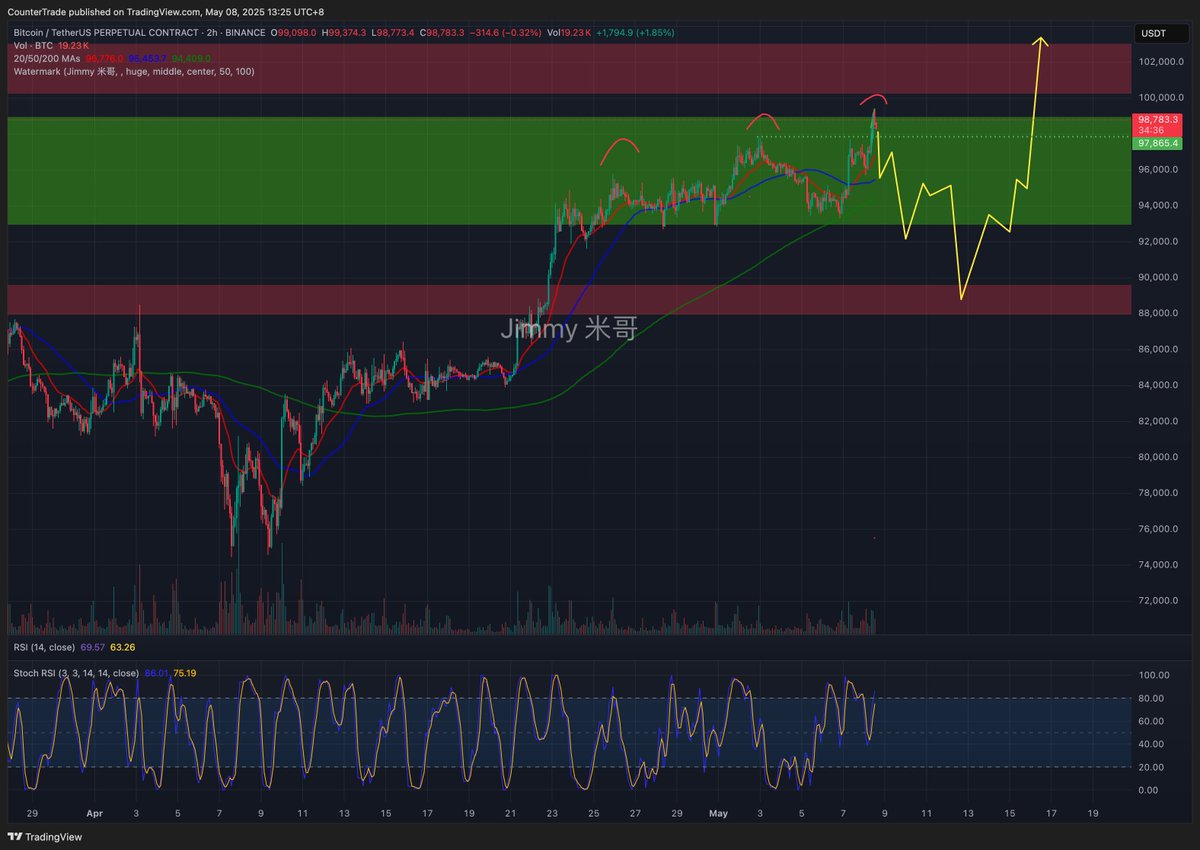Select the Bitcoin / TetherUS PERPETUAL CONTRACT title
The height and width of the screenshot is (850, 1200).
[x=107, y=32]
